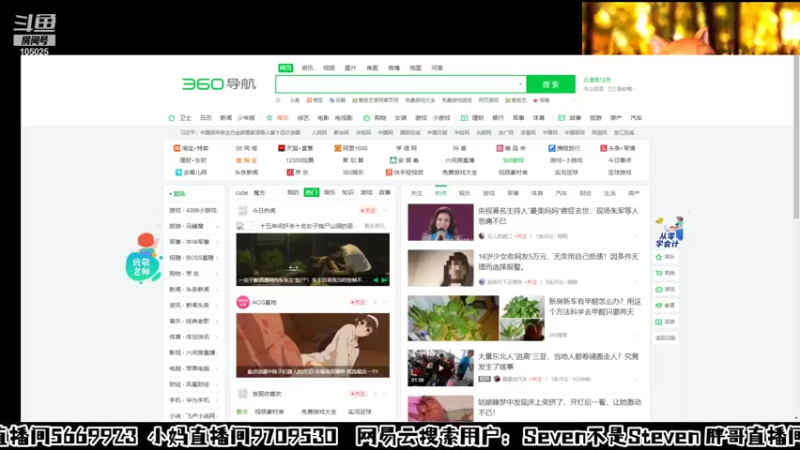Open the orange 爱淘宝 link

point(246,160)
